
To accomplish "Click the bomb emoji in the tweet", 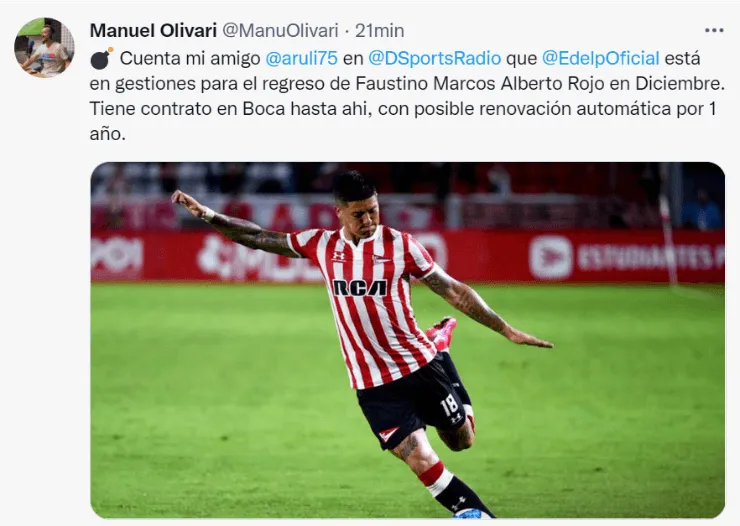I will click(x=101, y=58).
